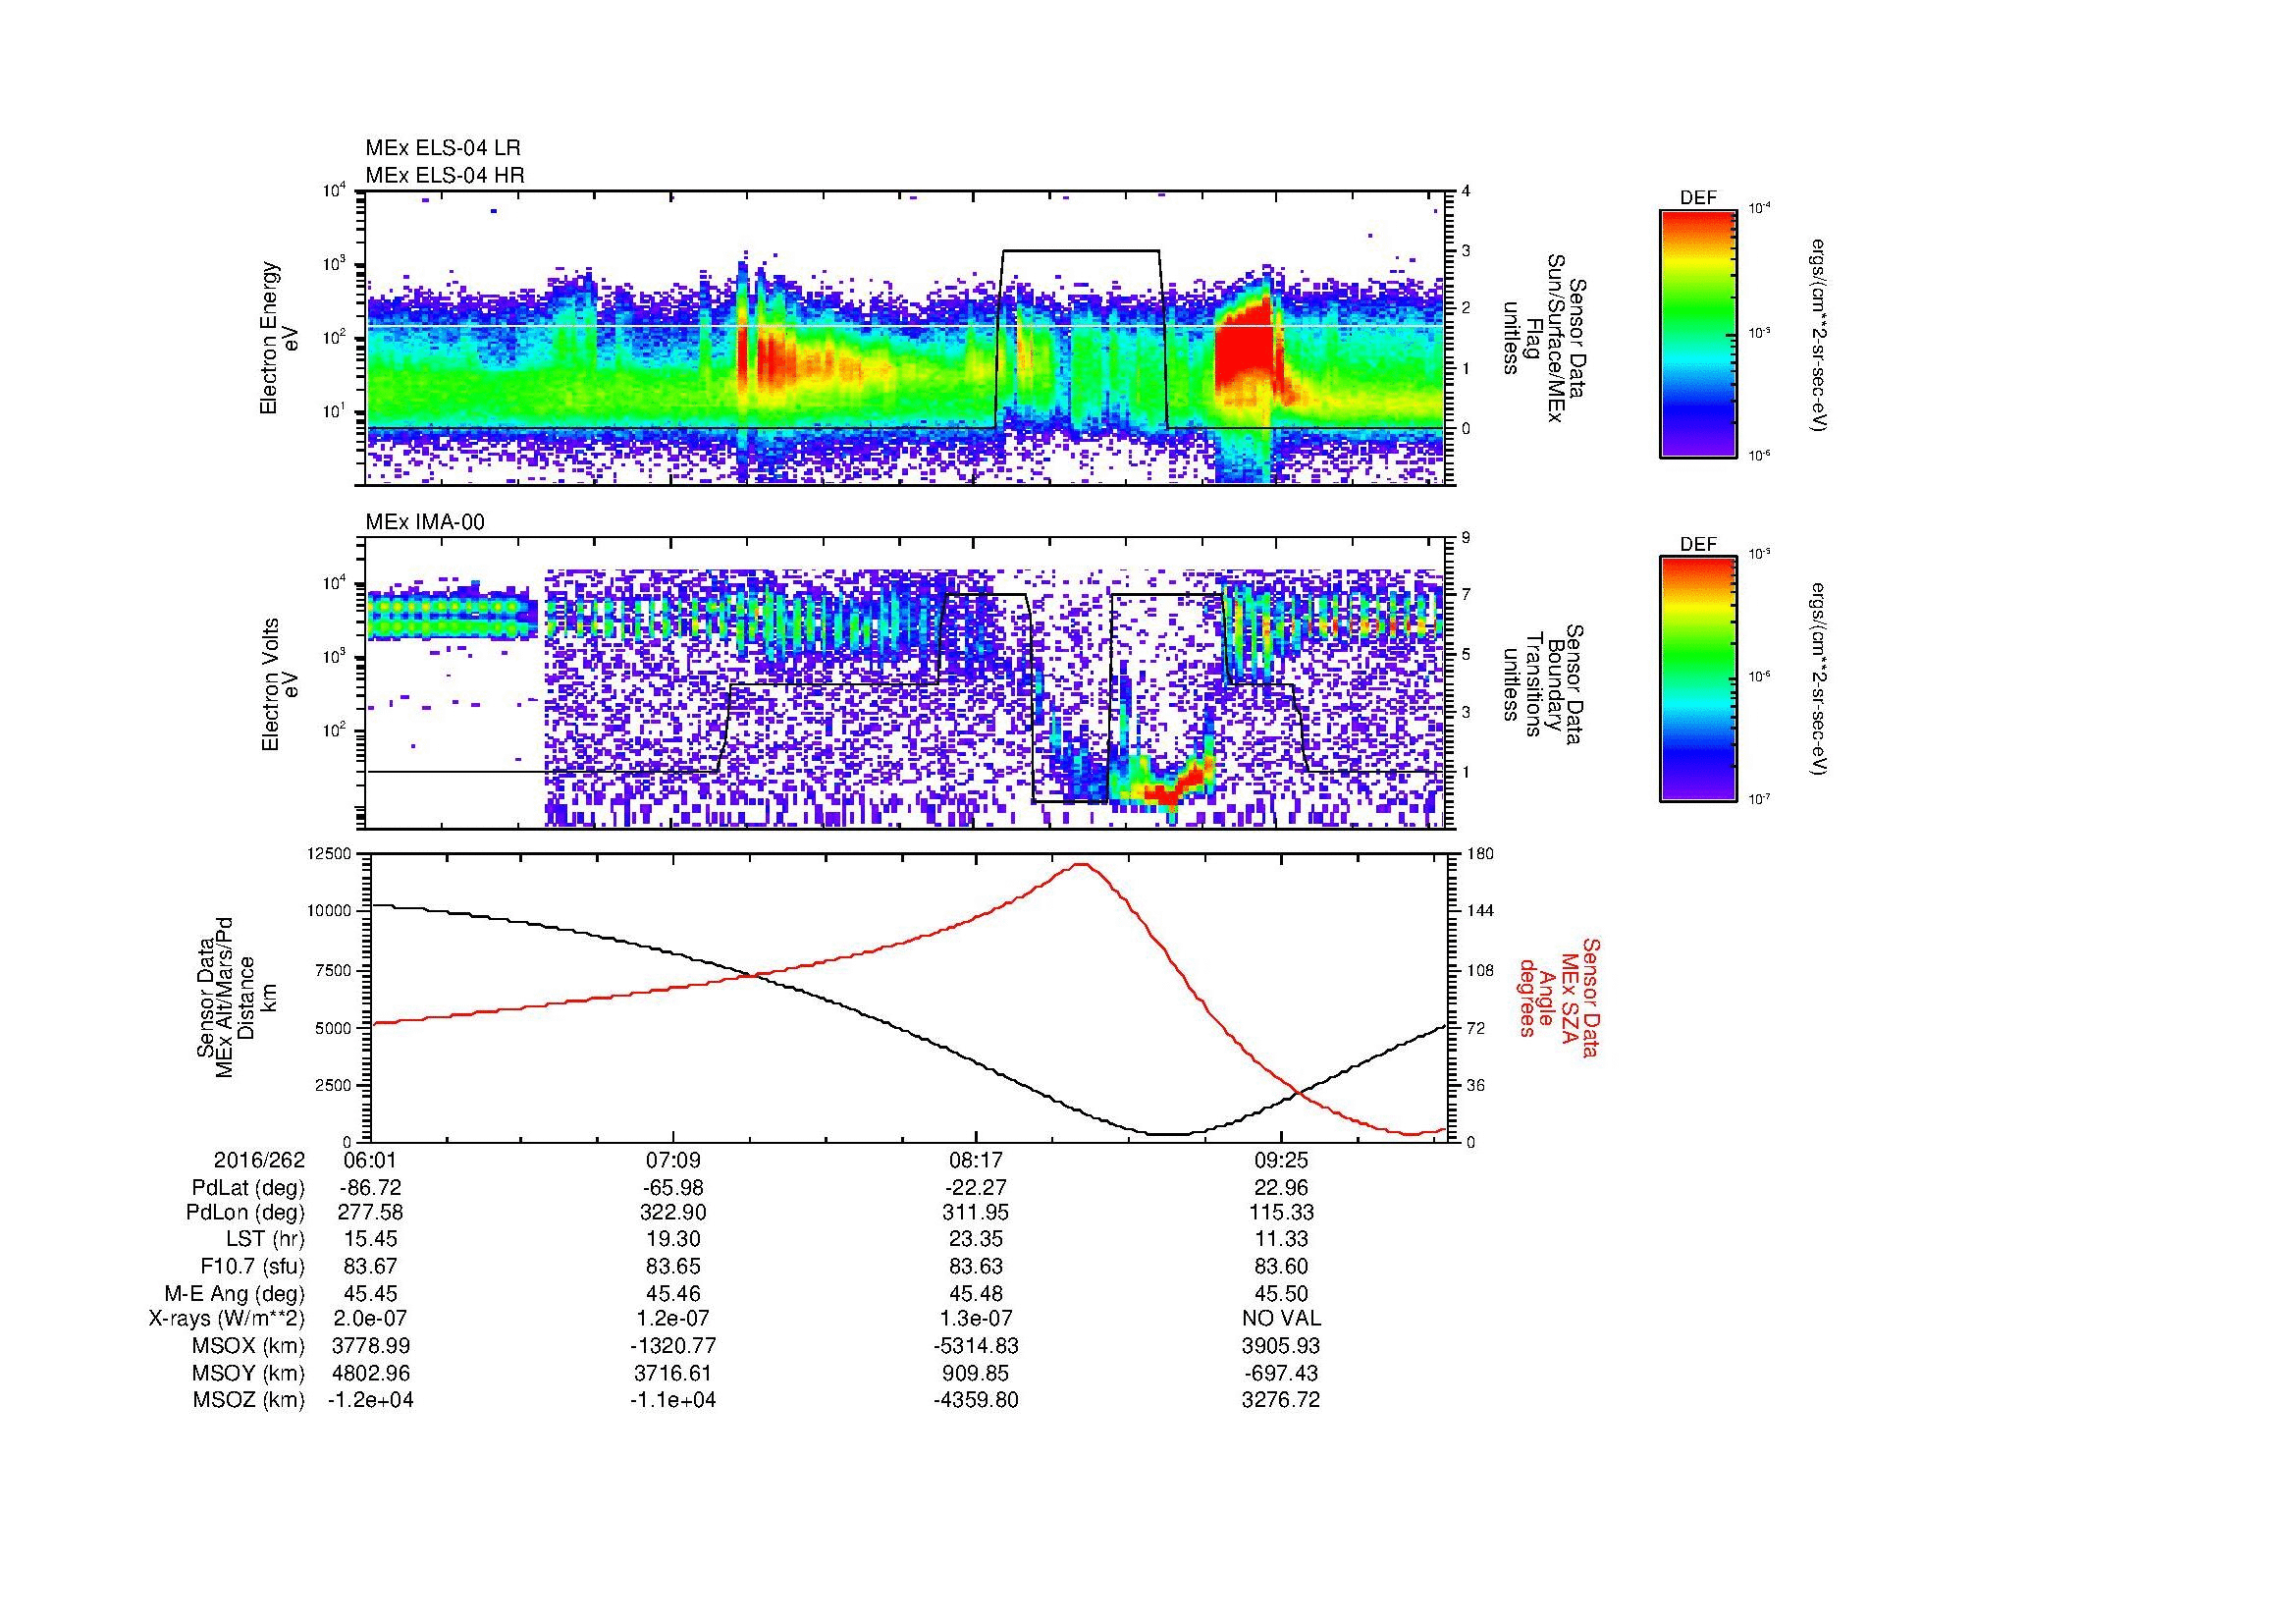
Task: Click the 'MEx Alt/Mars/Pd Distance' axis label
Action: [x=236, y=997]
